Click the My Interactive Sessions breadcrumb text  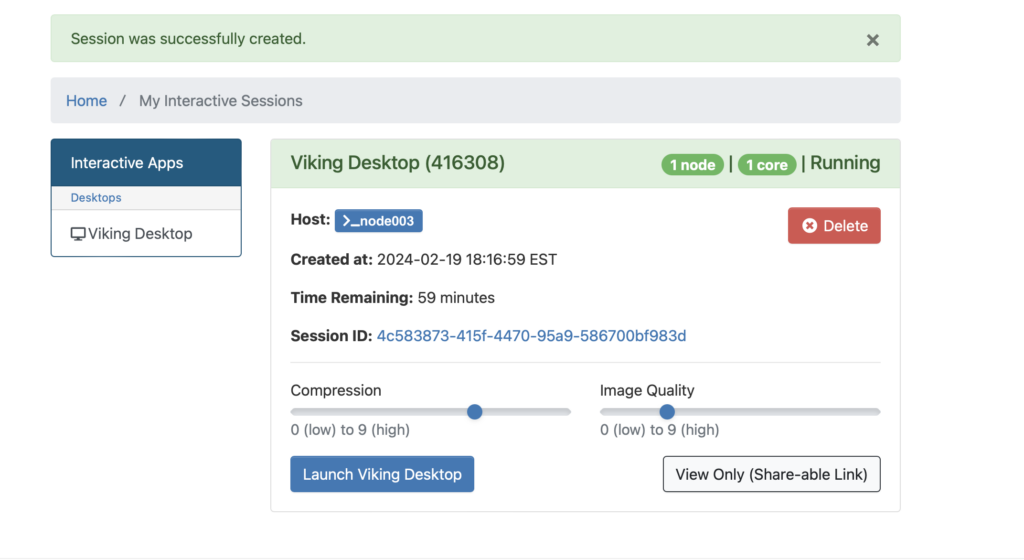coord(220,101)
